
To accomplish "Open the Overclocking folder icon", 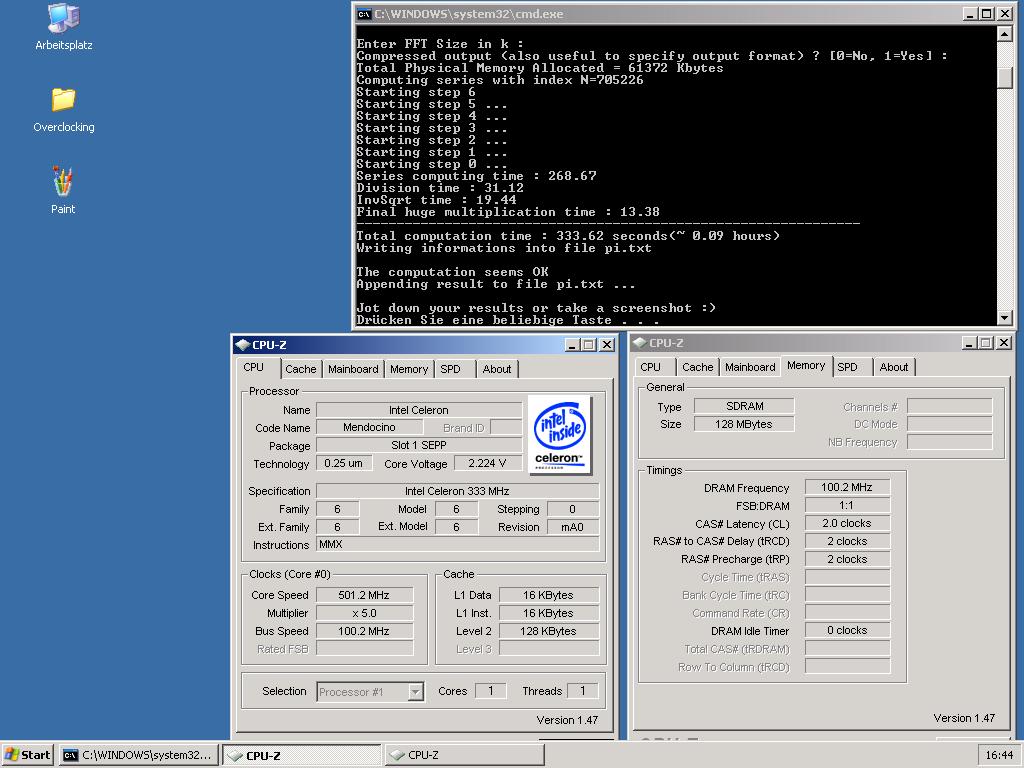I will click(63, 109).
